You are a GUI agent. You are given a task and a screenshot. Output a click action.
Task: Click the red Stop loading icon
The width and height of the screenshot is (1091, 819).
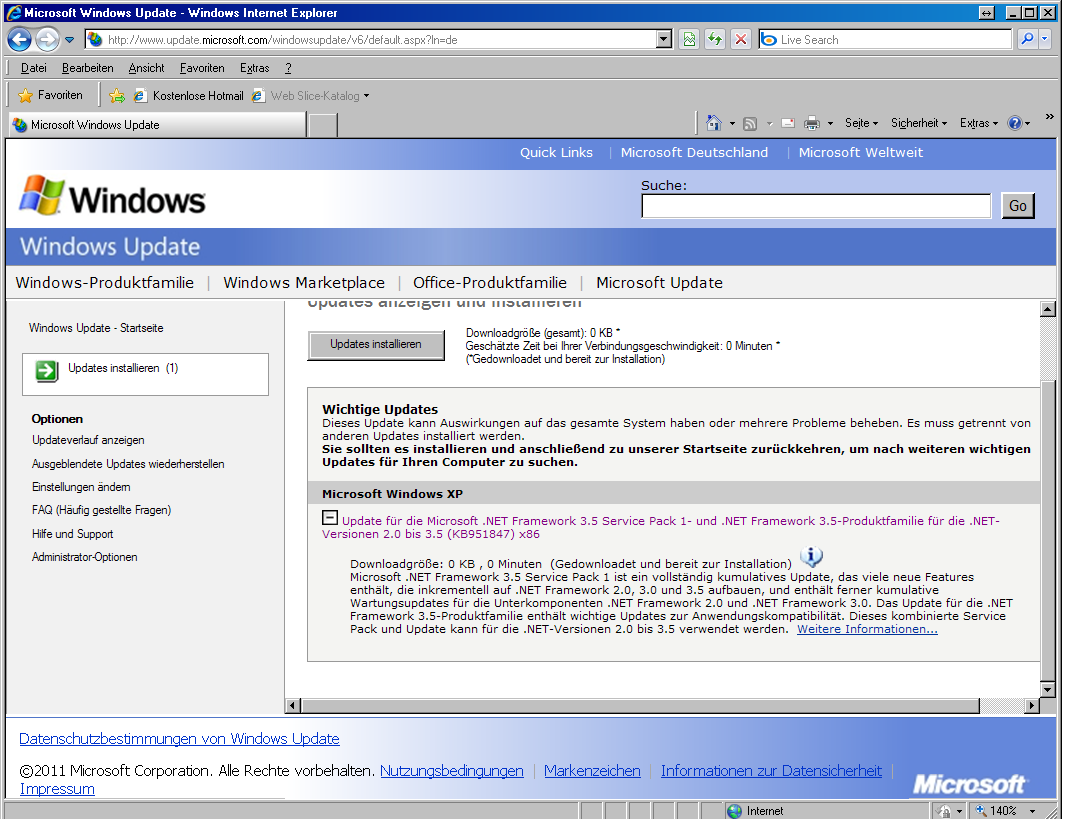coord(741,40)
